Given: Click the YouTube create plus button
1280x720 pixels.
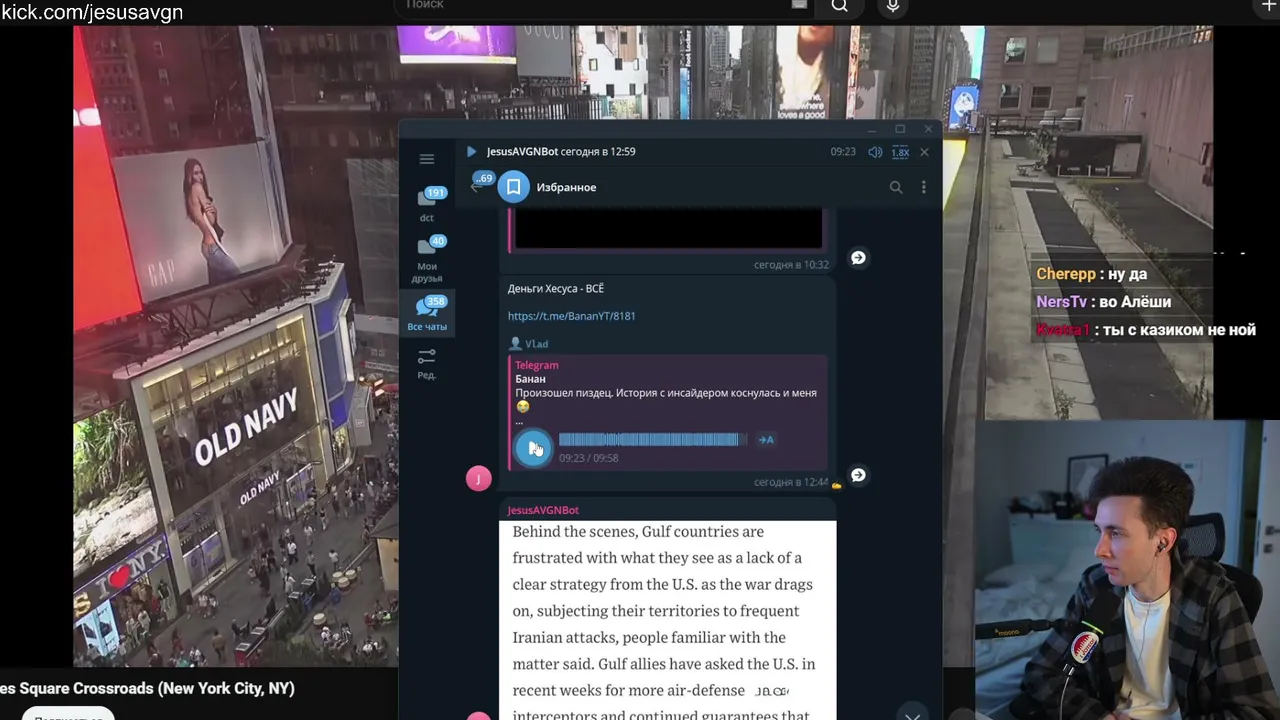Looking at the screenshot, I should pyautogui.click(x=1270, y=6).
